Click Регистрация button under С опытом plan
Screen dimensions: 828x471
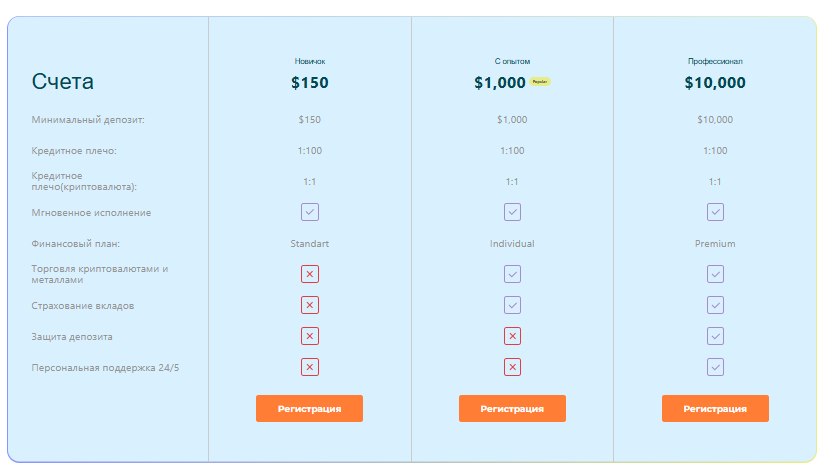(x=512, y=408)
